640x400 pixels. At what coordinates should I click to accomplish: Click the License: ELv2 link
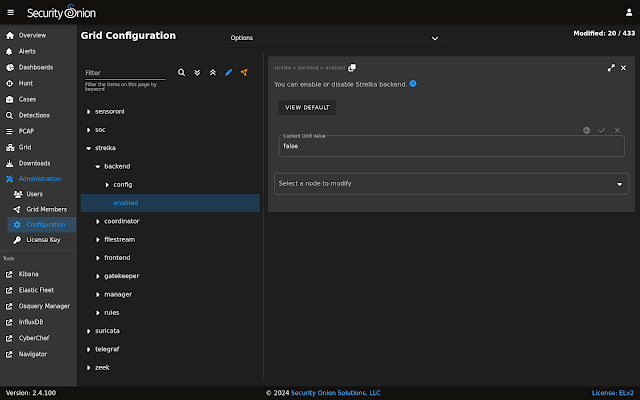pos(613,393)
